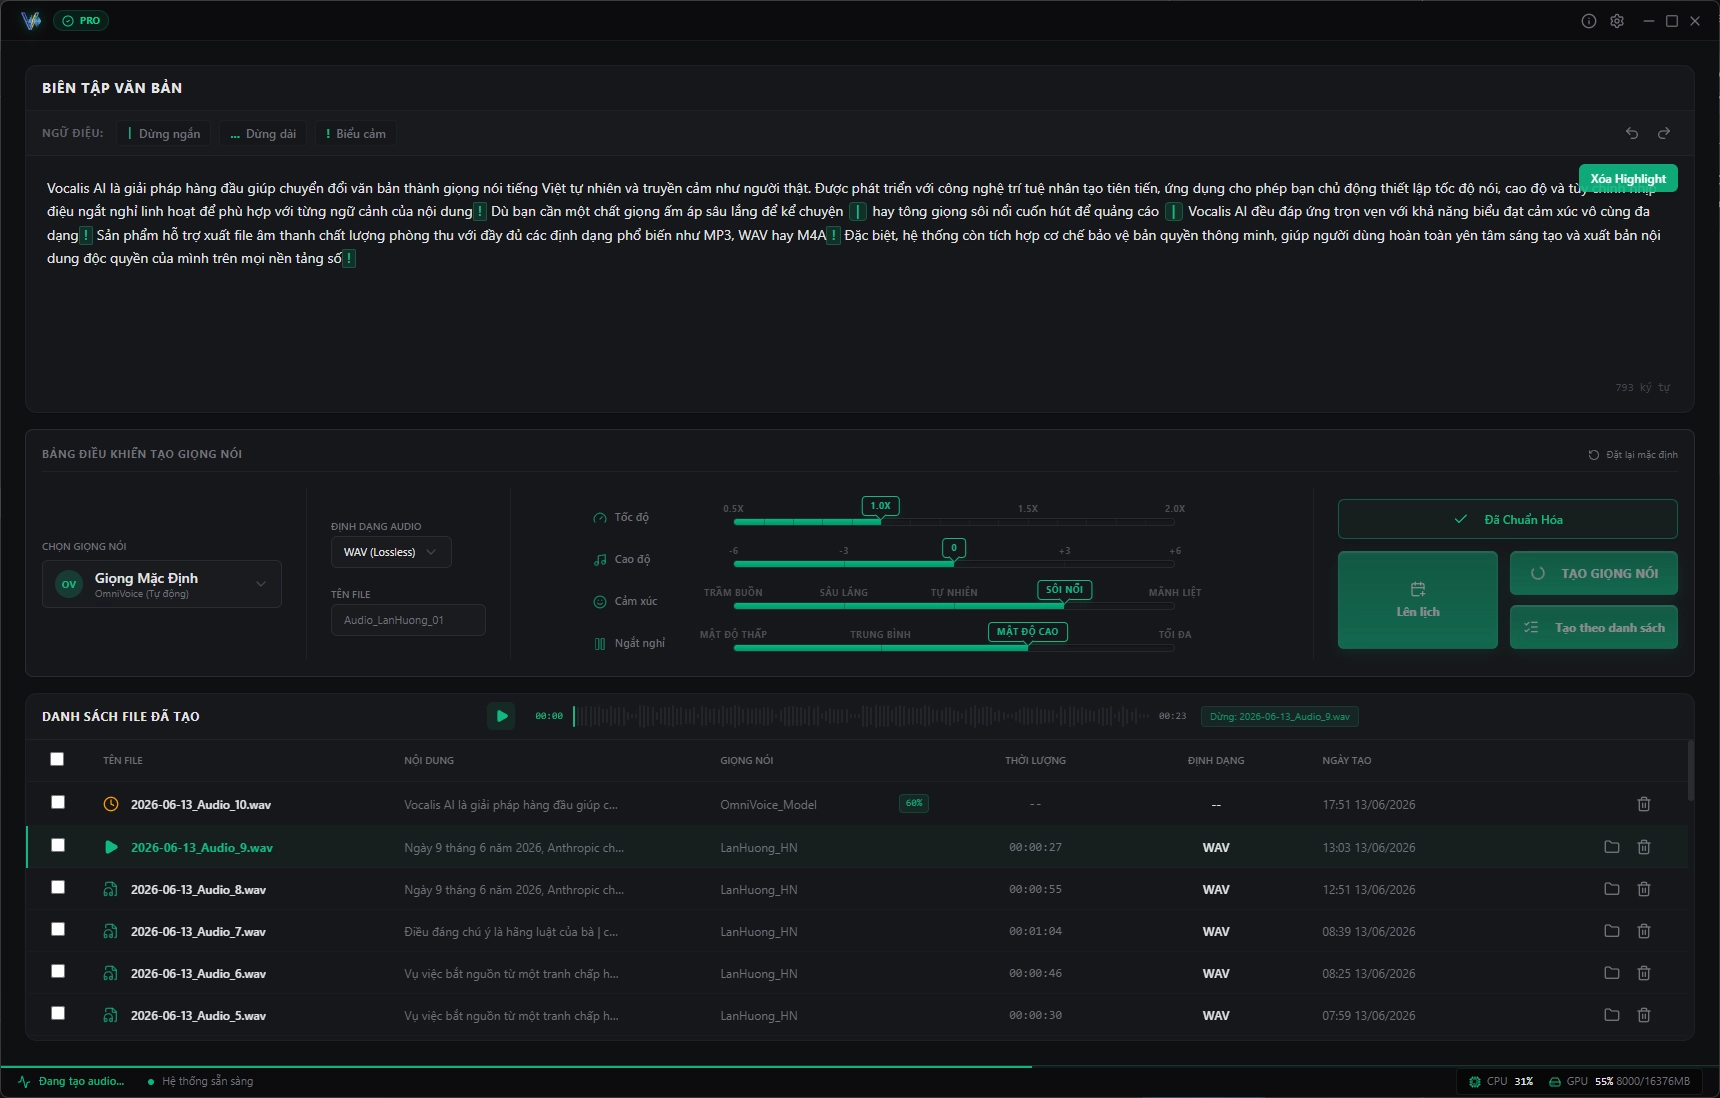The image size is (1720, 1098).
Task: Check the box for Audio_6.wav
Action: pos(58,971)
